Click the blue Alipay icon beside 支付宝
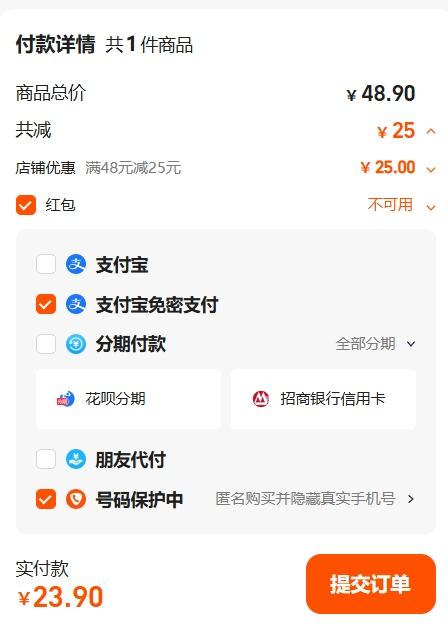 [76, 264]
